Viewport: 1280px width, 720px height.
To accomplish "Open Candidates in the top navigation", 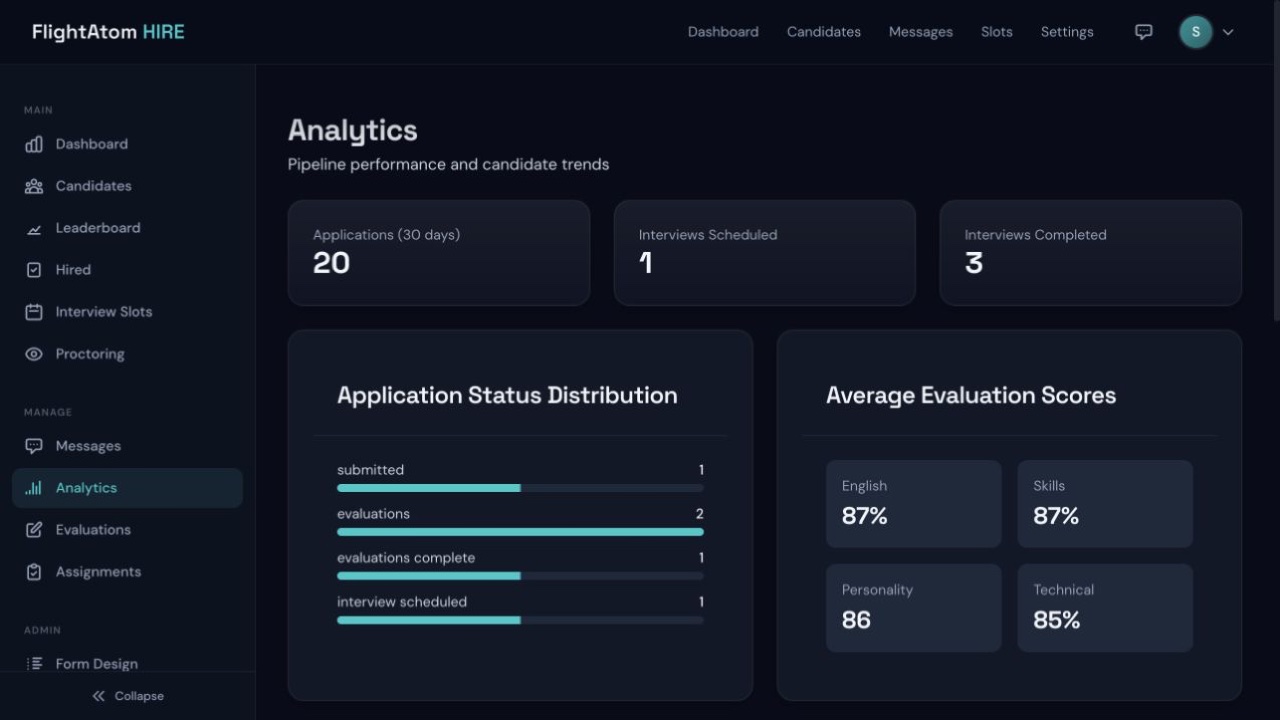I will click(824, 32).
